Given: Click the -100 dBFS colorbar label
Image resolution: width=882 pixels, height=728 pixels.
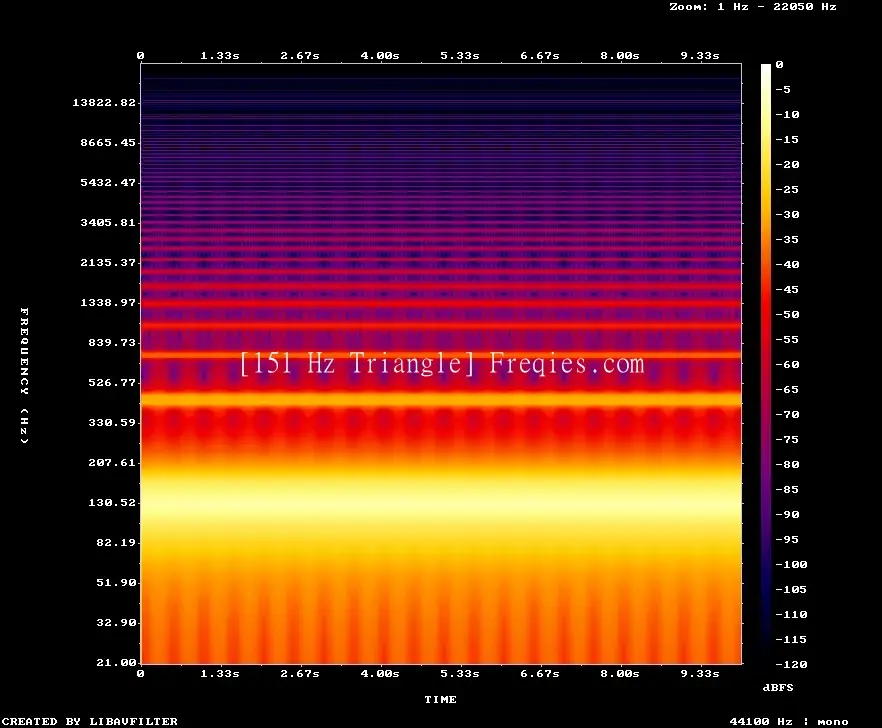Looking at the screenshot, I should click(791, 564).
